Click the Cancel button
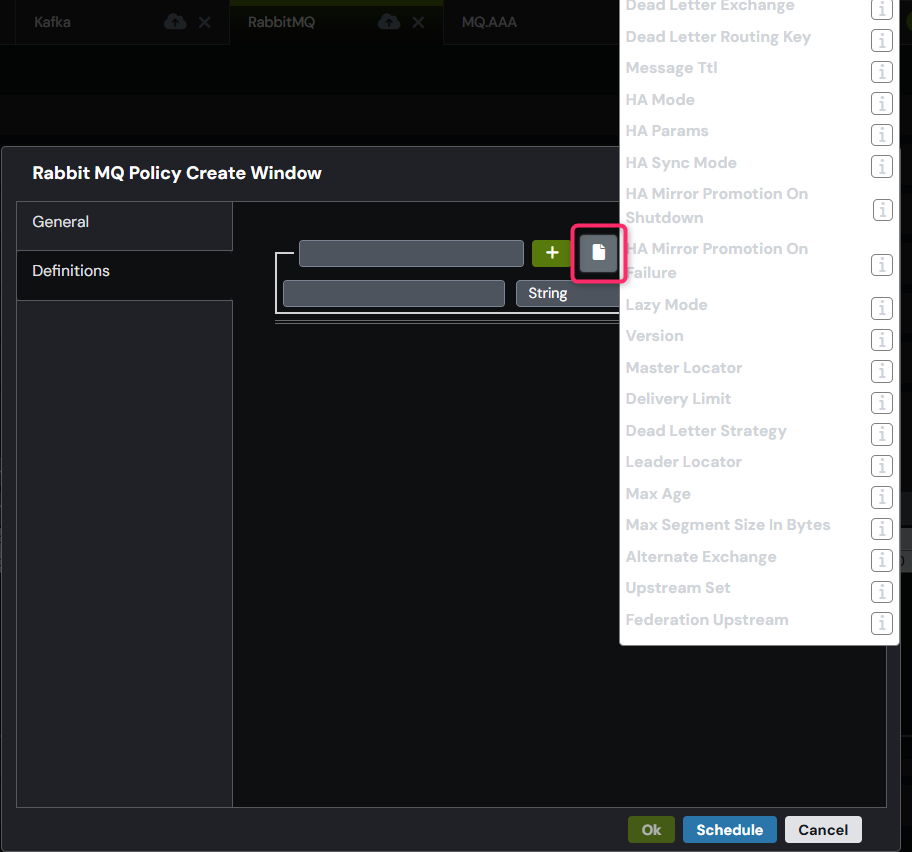The width and height of the screenshot is (912, 852). pos(823,829)
